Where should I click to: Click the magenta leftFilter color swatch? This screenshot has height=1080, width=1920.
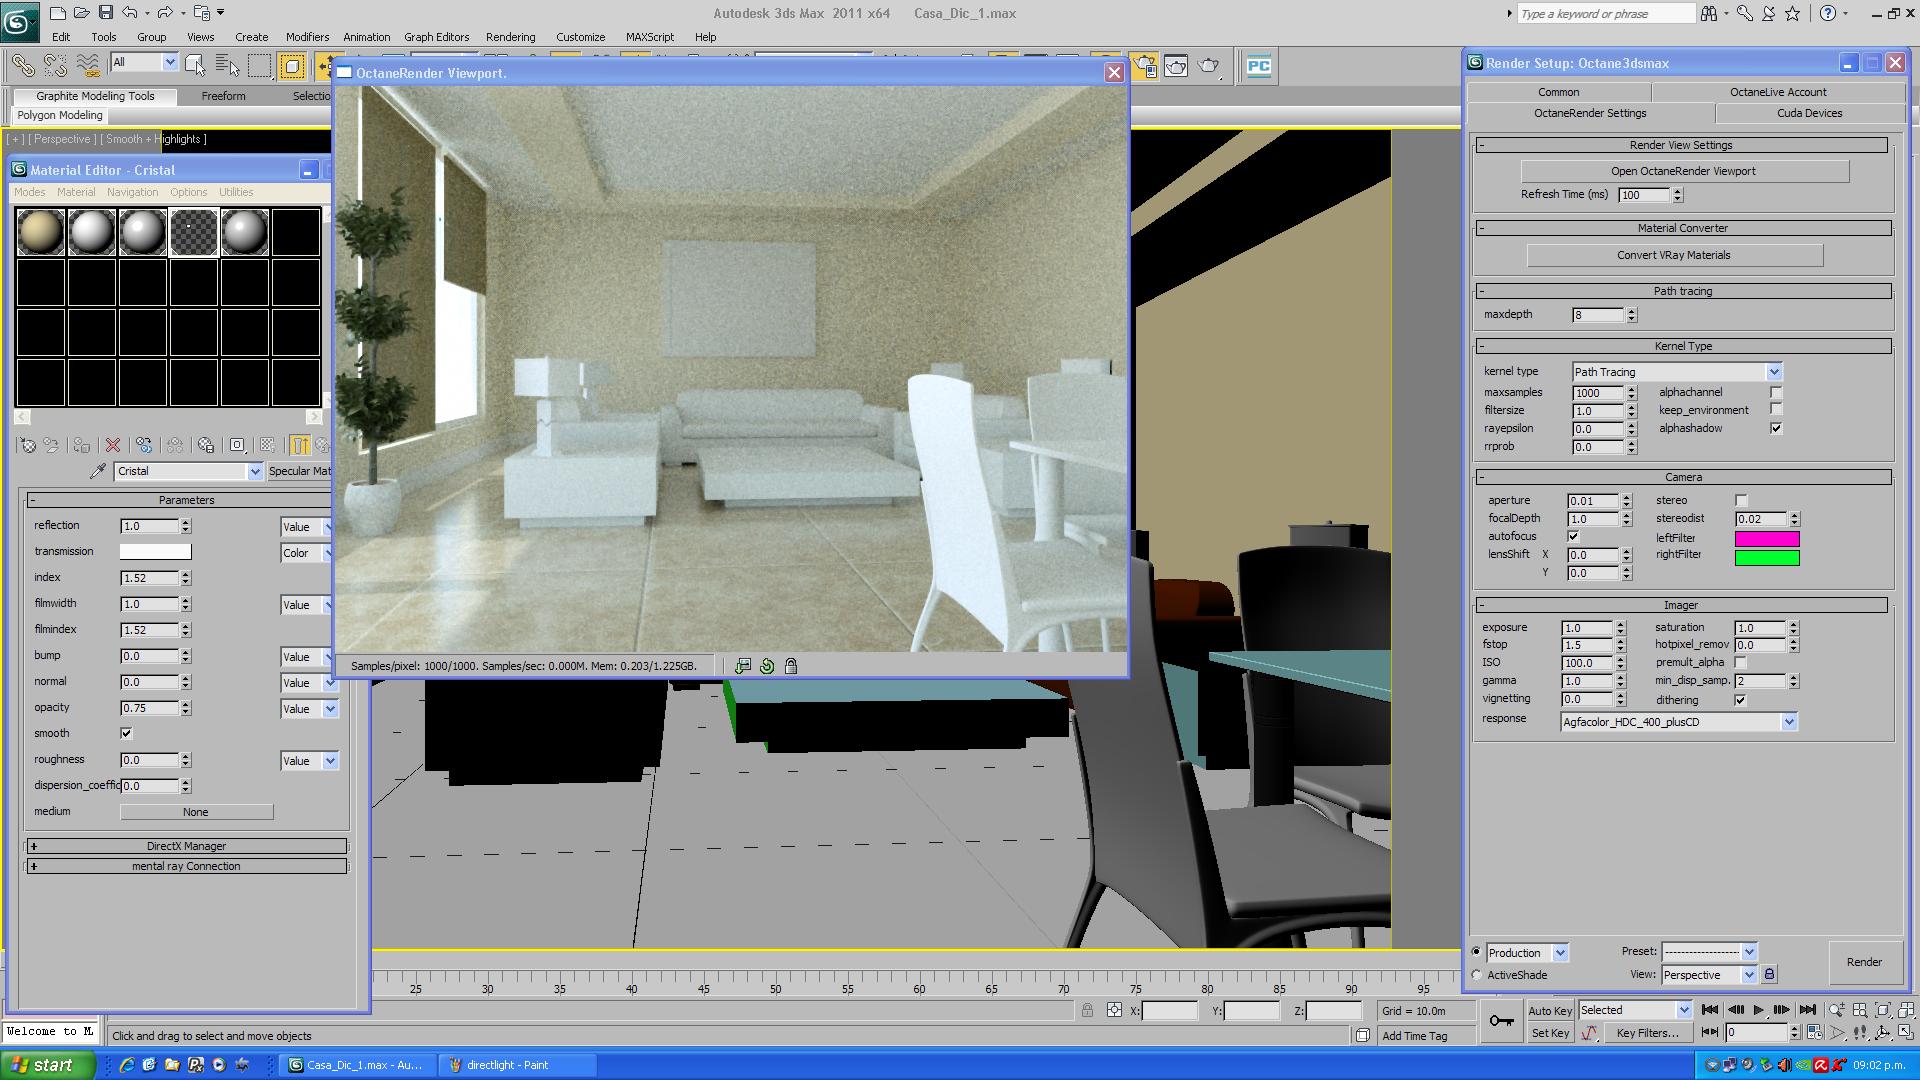coord(1766,538)
